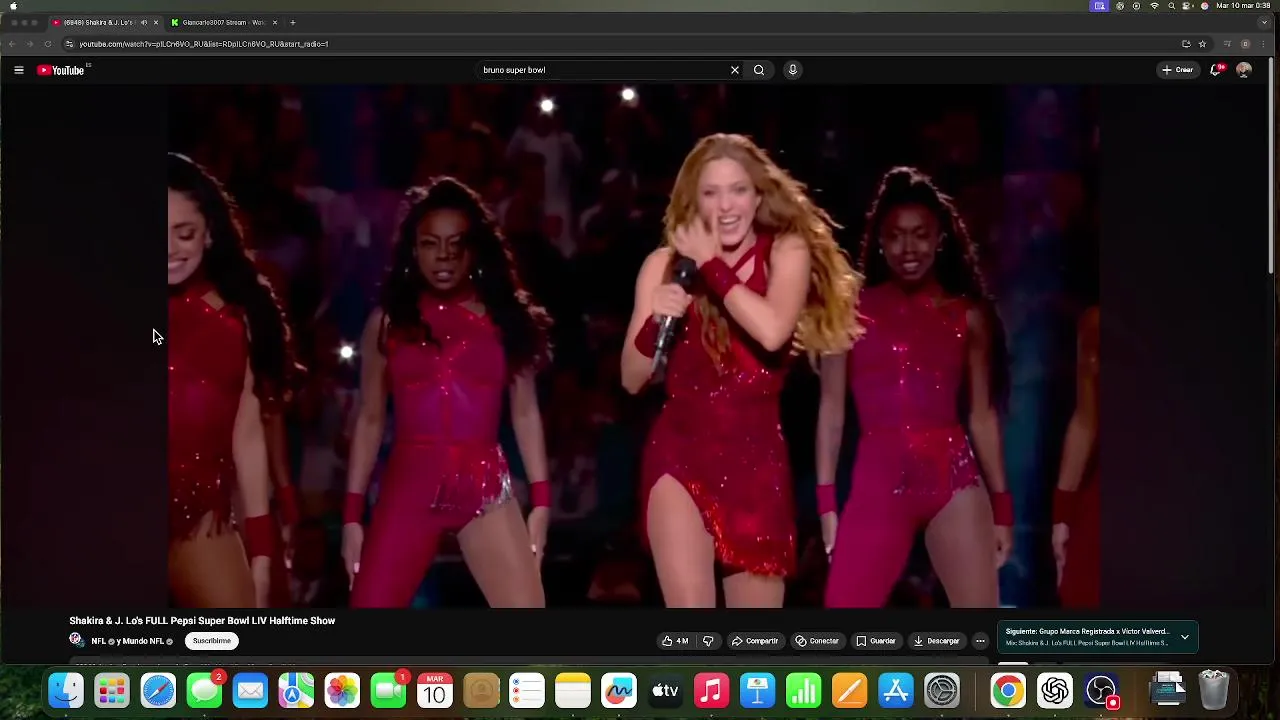Expand Chrome's tab search dropdown

pos(1264,22)
